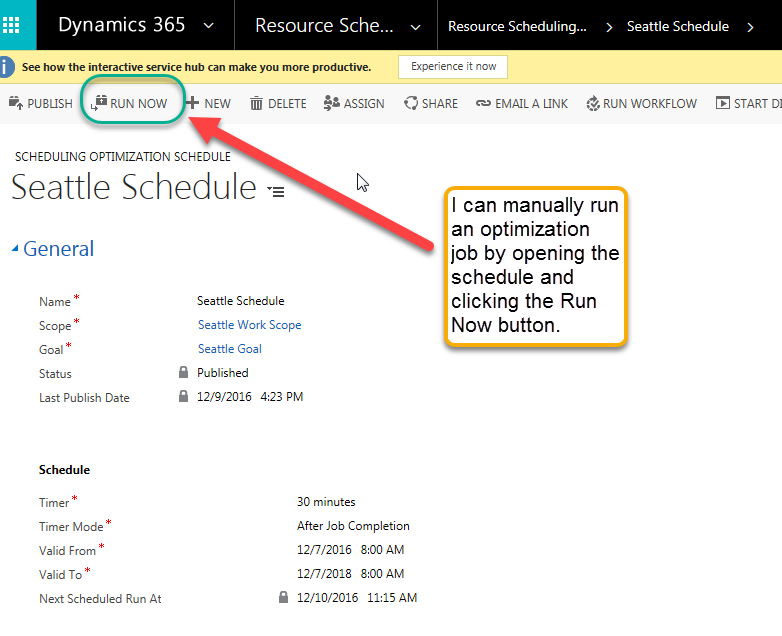
Task: Email a link to this schedule
Action: click(x=522, y=103)
